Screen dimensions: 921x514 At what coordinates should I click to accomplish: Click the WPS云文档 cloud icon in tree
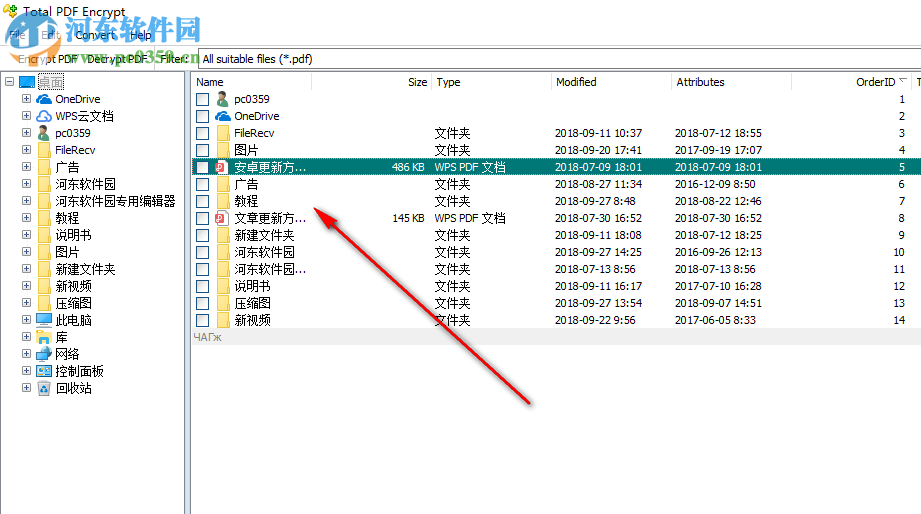[44, 116]
